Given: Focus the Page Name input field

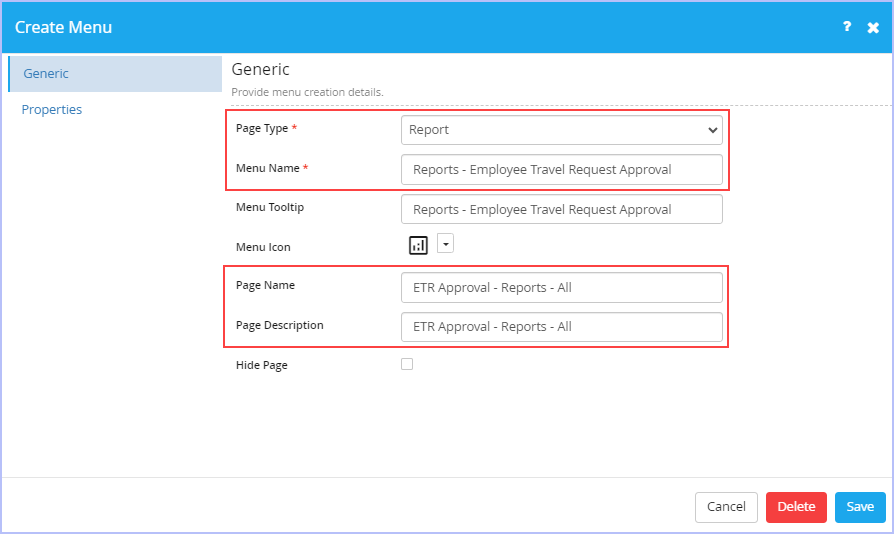Looking at the screenshot, I should (x=562, y=287).
